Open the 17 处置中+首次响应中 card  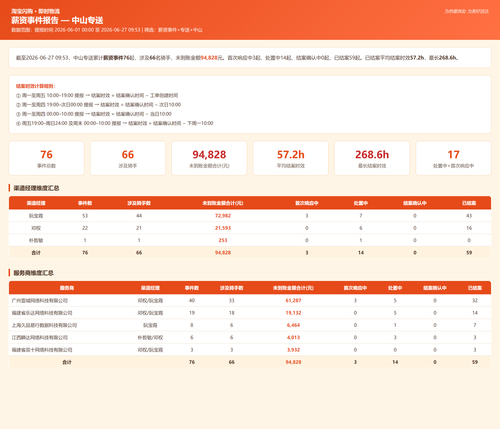[453, 158]
